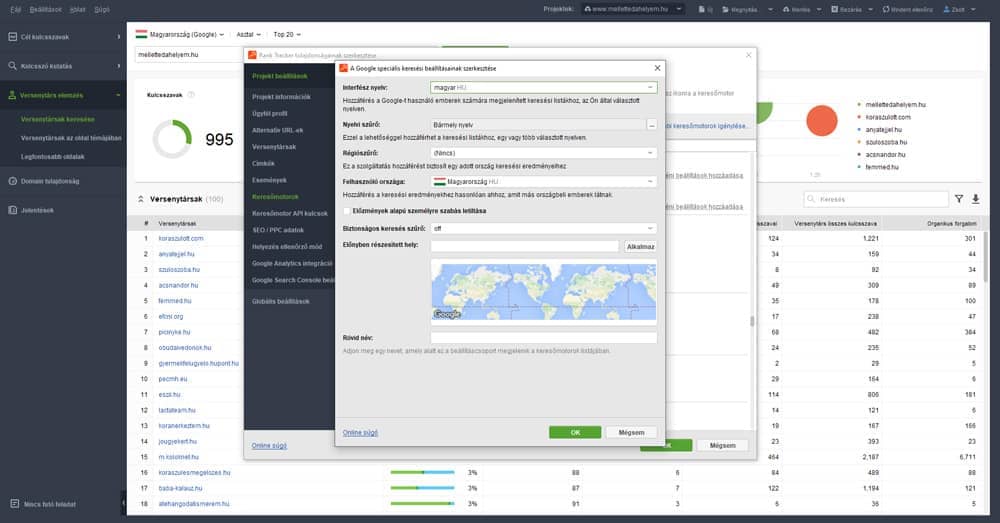
Task: Open the project selector dropdown in the top bar
Action: click(x=633, y=9)
